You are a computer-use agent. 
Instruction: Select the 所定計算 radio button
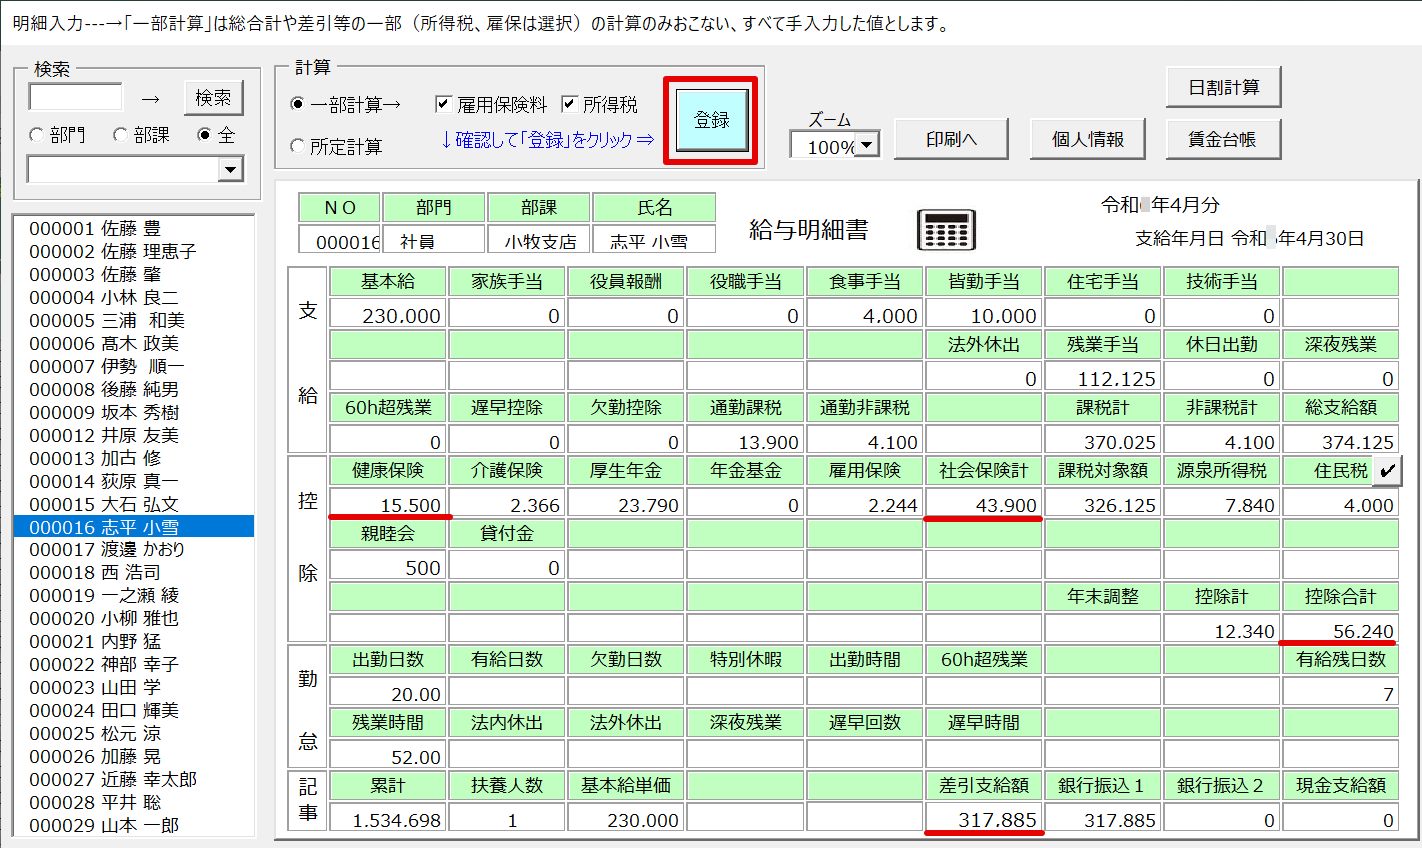coord(297,146)
